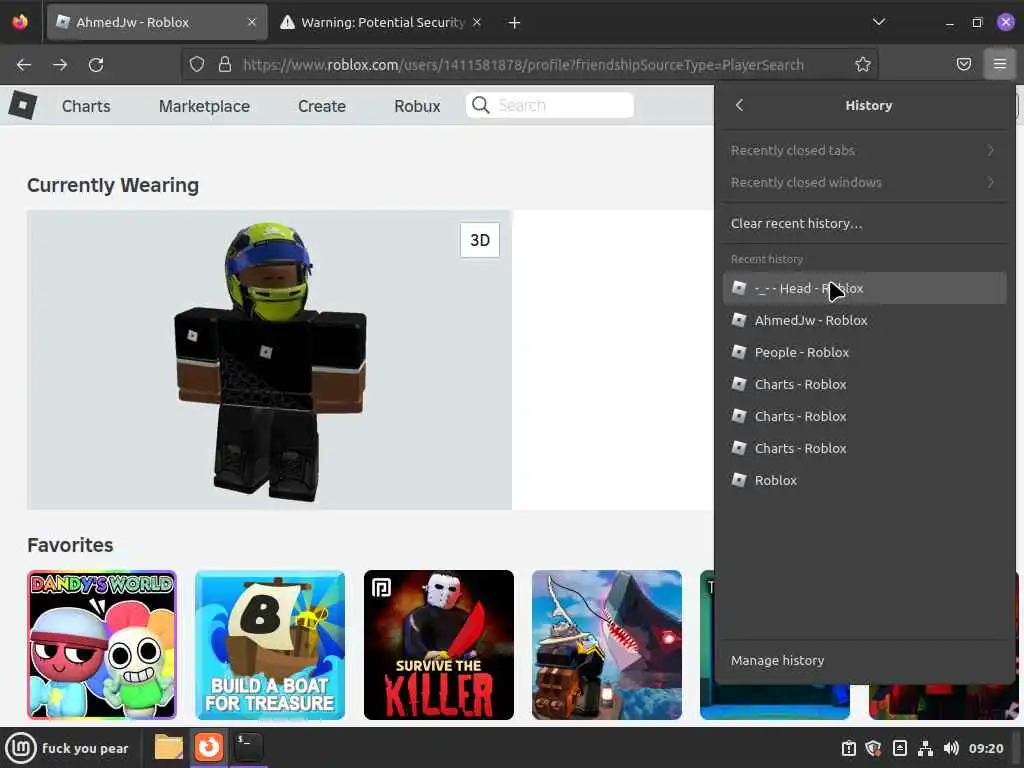
Task: Click the Firefox taskbar icon
Action: [x=208, y=747]
